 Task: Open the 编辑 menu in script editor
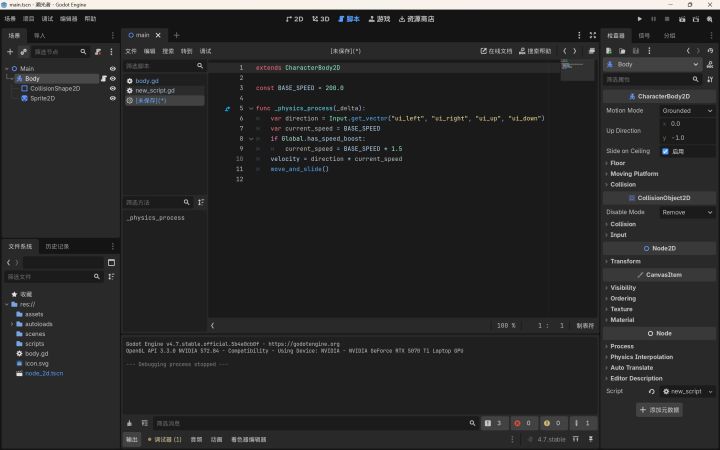click(149, 51)
